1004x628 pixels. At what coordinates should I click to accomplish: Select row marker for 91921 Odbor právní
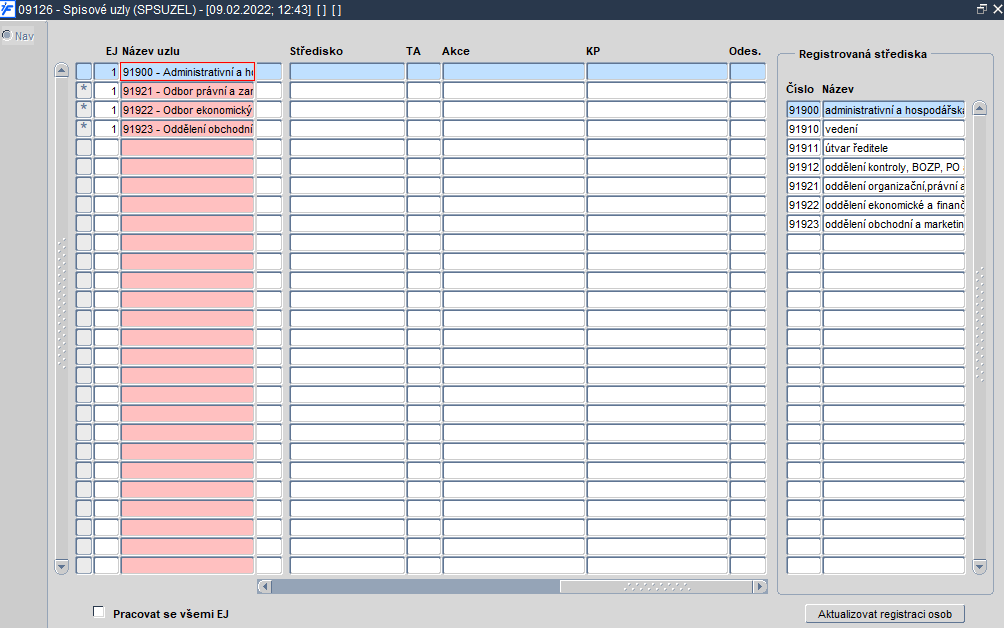point(84,91)
